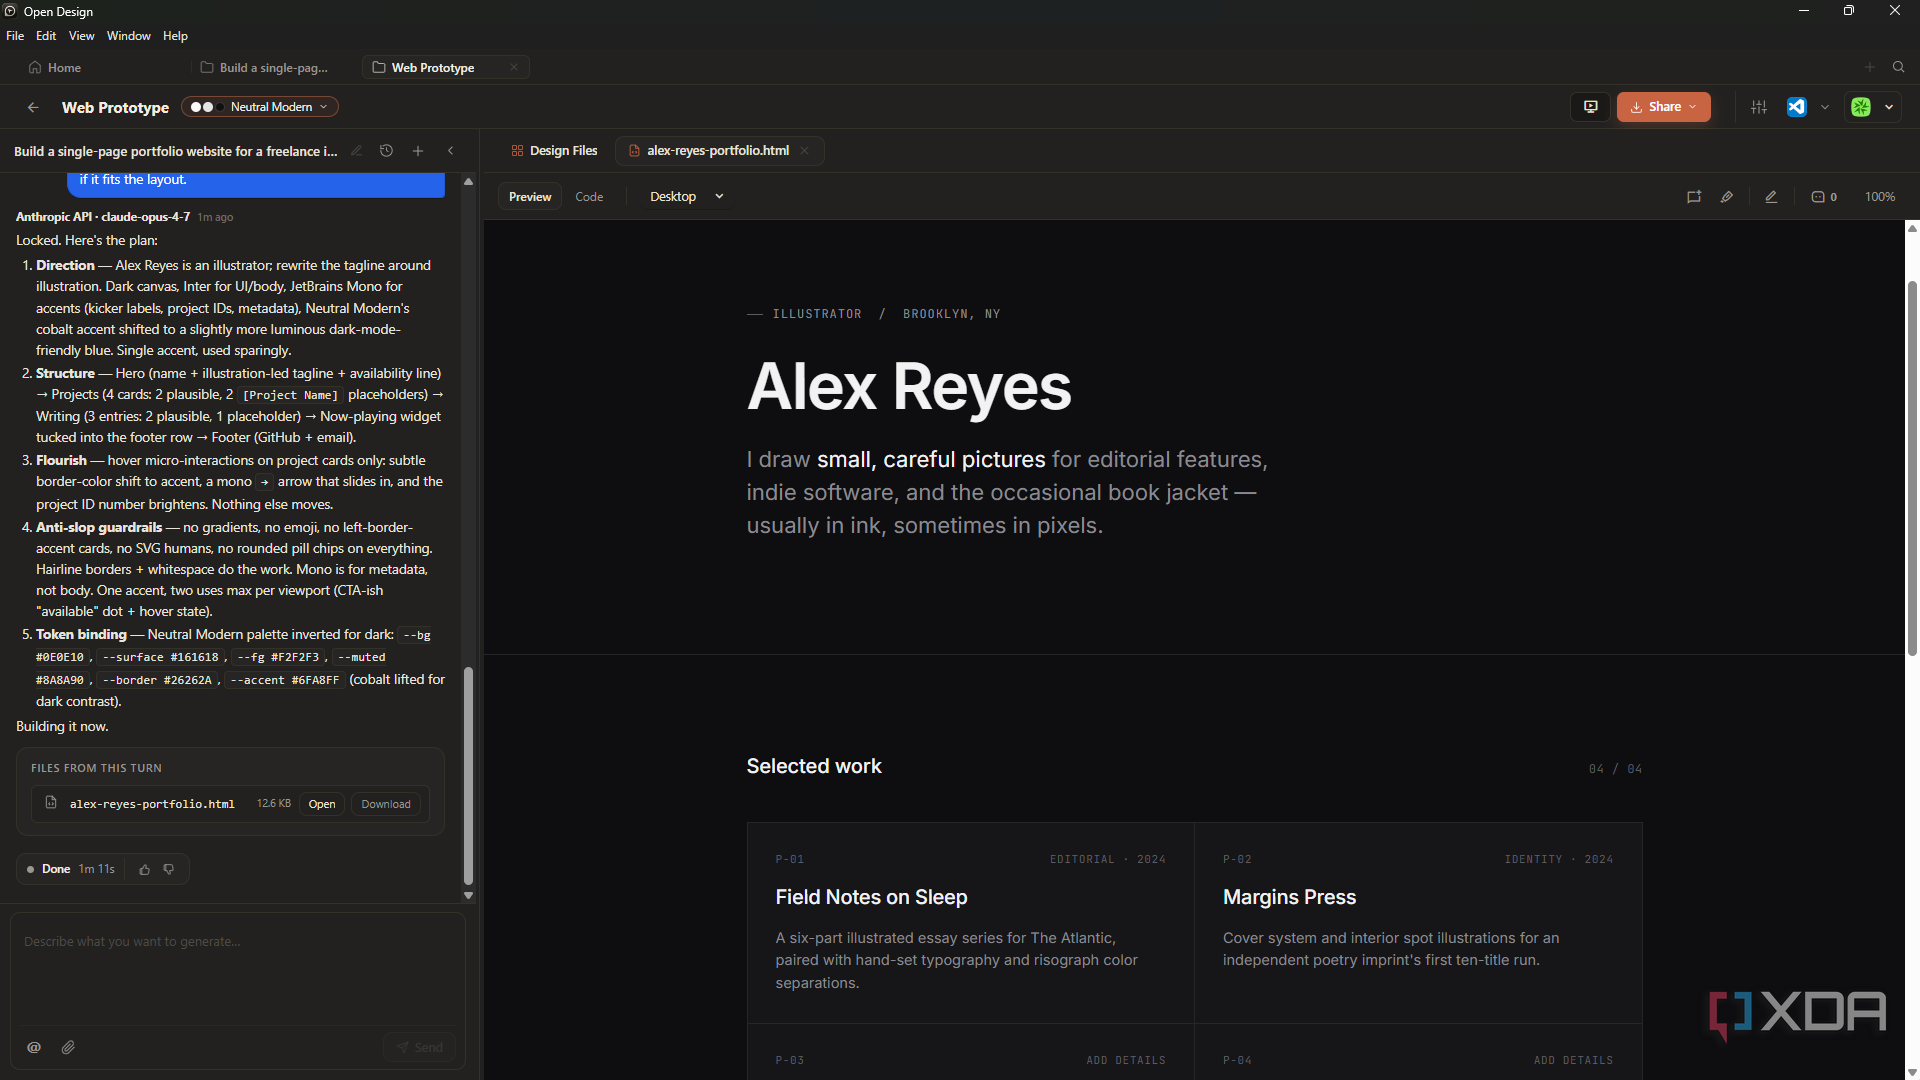Close the Web Prototype tab

click(514, 68)
